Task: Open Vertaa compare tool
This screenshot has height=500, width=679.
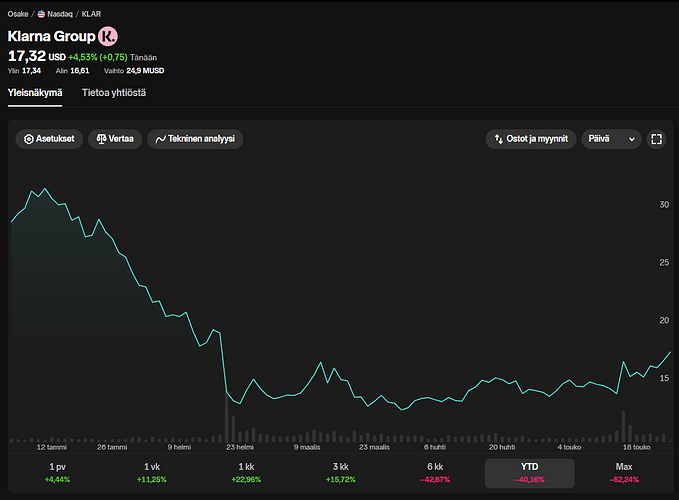Action: [x=115, y=139]
